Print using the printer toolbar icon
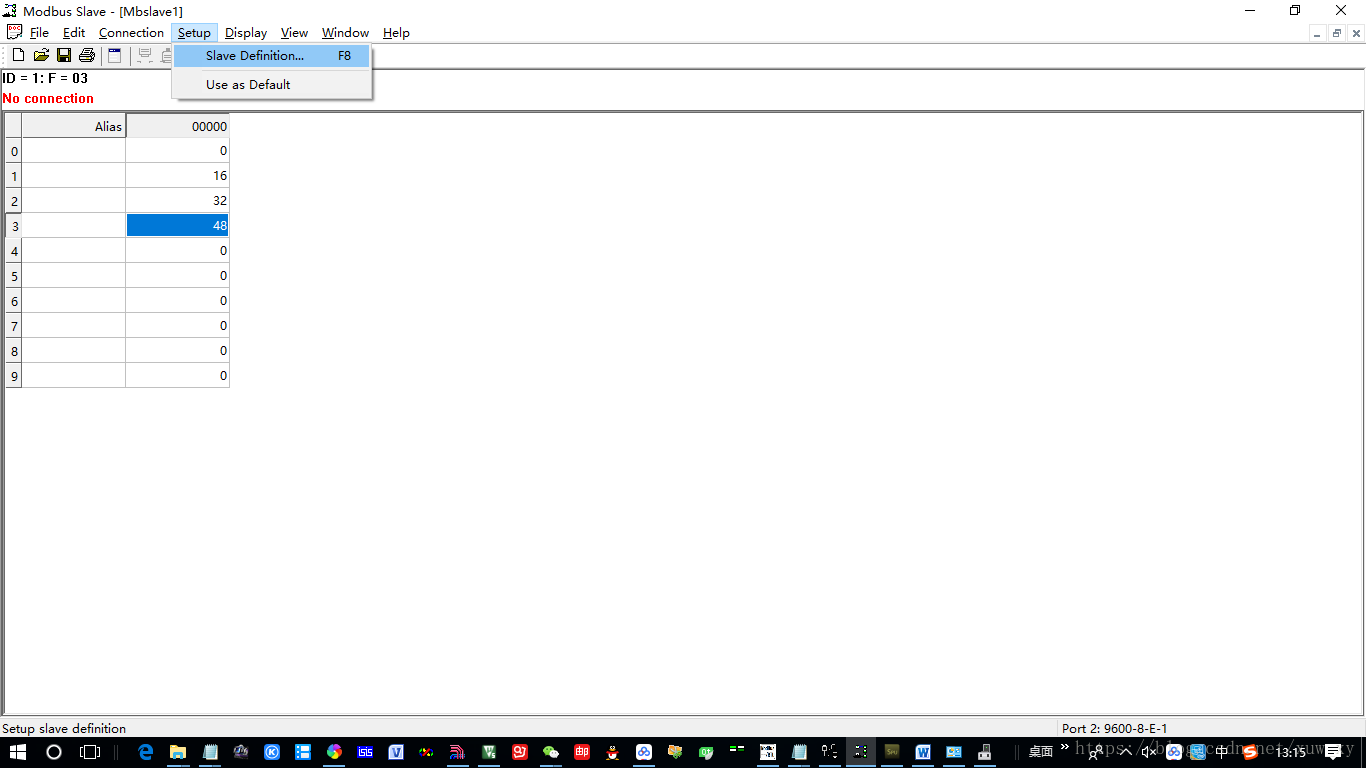The image size is (1366, 768). click(x=87, y=55)
